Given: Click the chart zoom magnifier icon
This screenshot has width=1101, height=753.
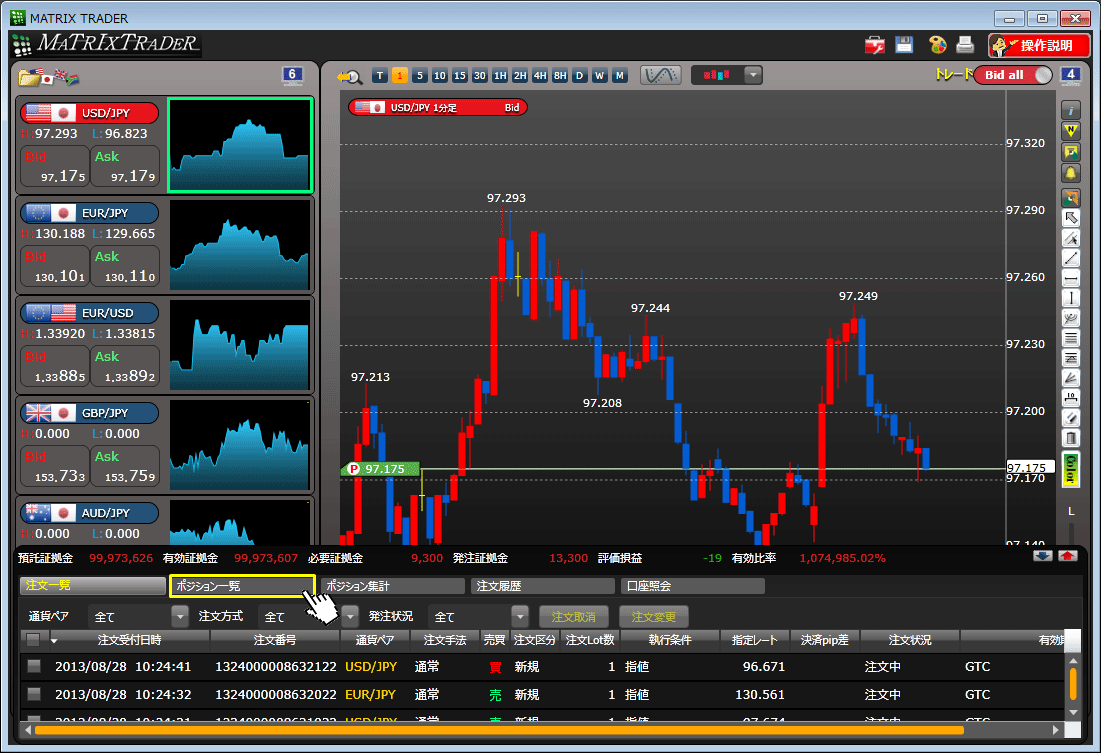Looking at the screenshot, I should 349,76.
